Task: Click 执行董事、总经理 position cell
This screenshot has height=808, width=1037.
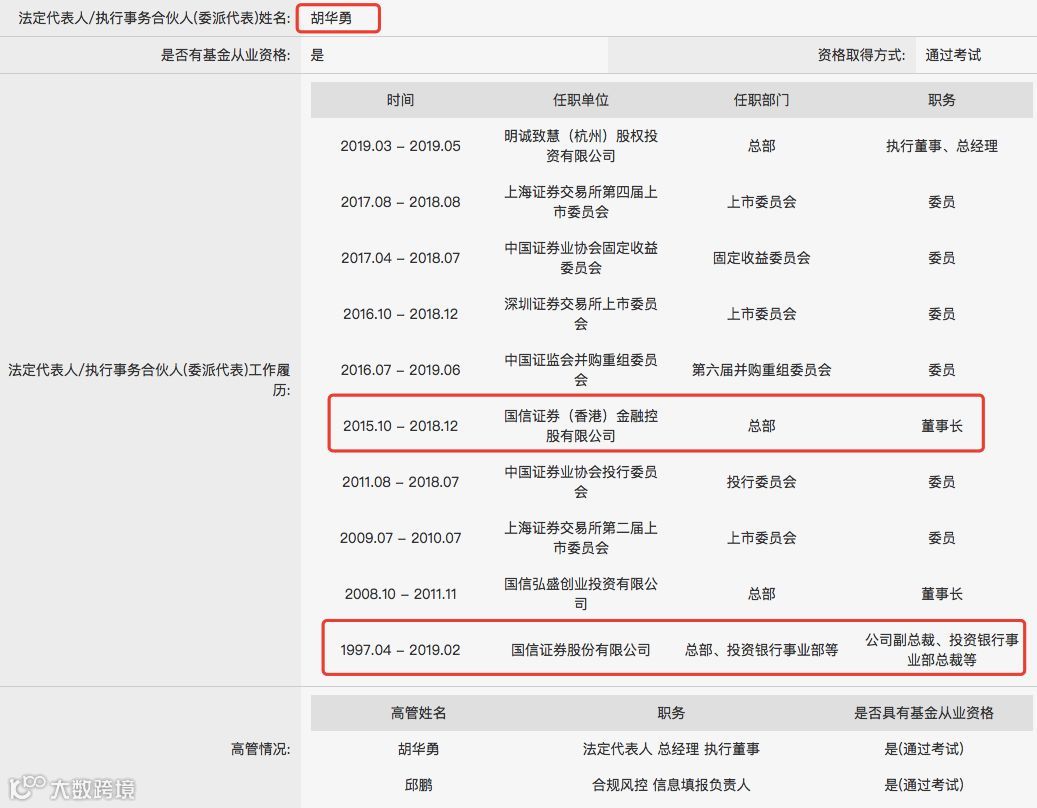Action: click(x=942, y=146)
